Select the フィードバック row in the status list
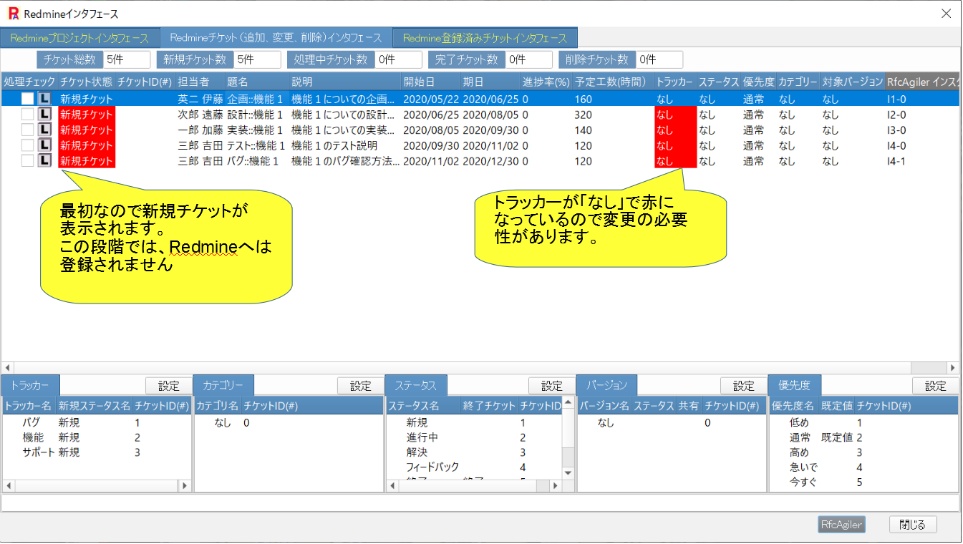The height and width of the screenshot is (544, 963). [474, 467]
